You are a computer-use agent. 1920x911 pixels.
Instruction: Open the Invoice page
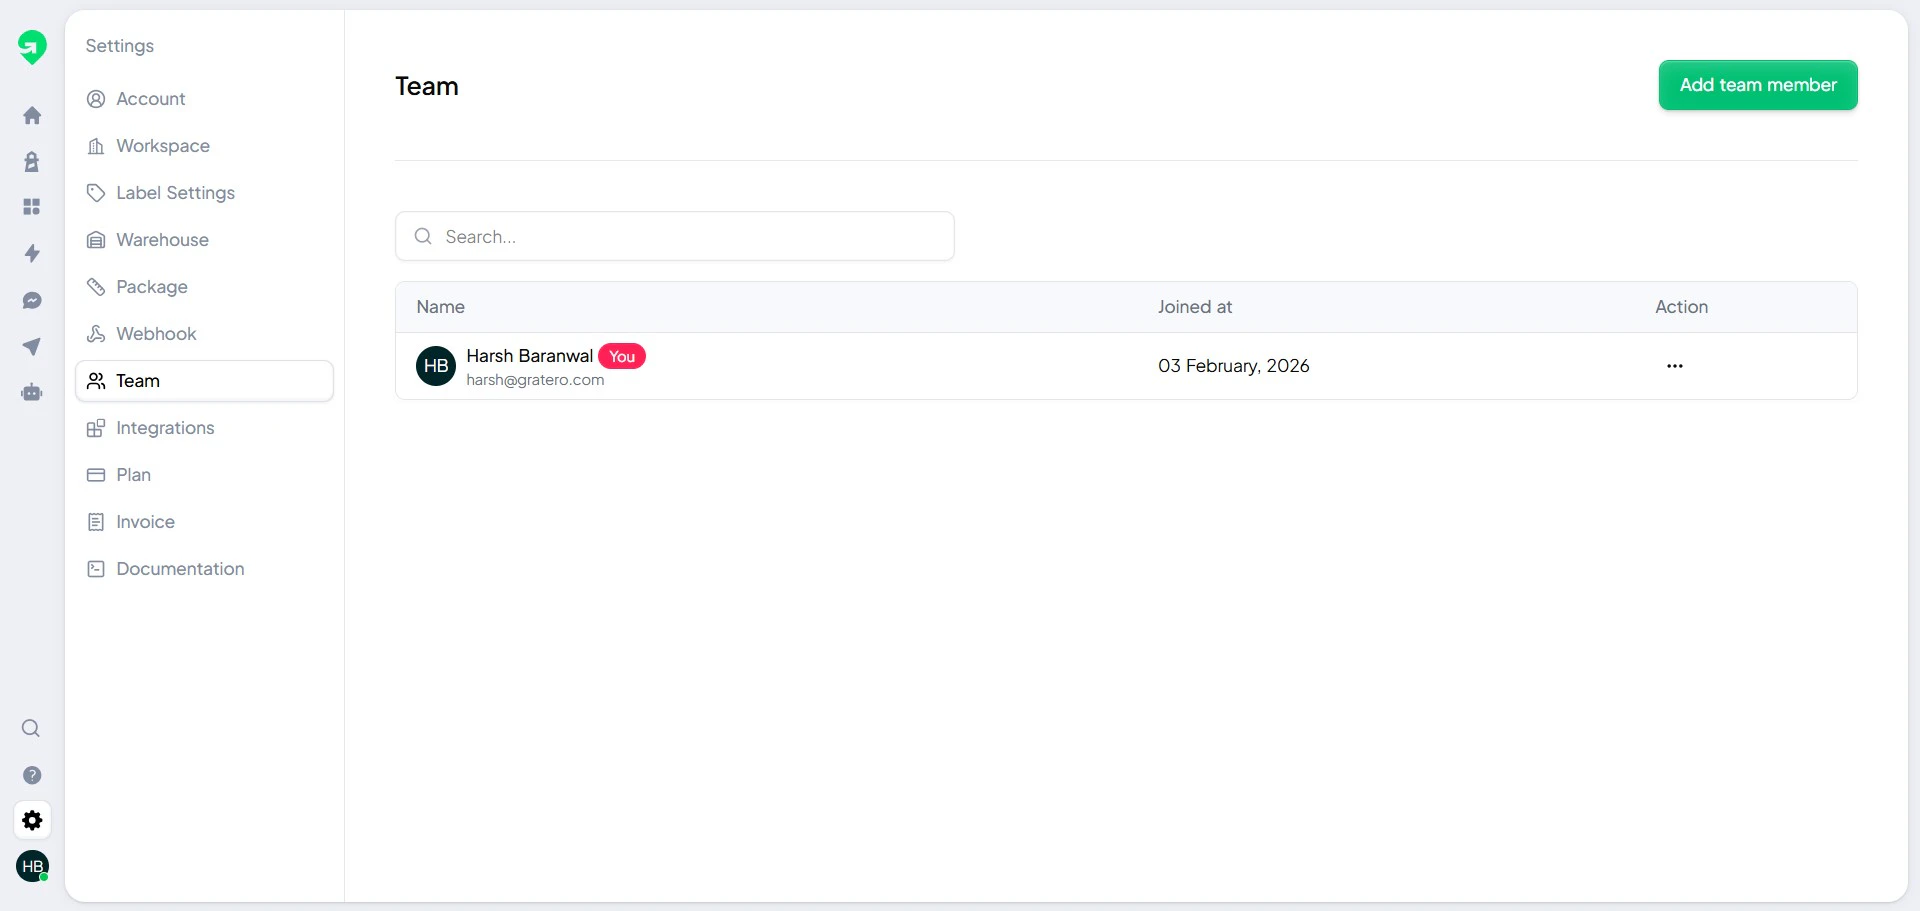[x=204, y=522]
